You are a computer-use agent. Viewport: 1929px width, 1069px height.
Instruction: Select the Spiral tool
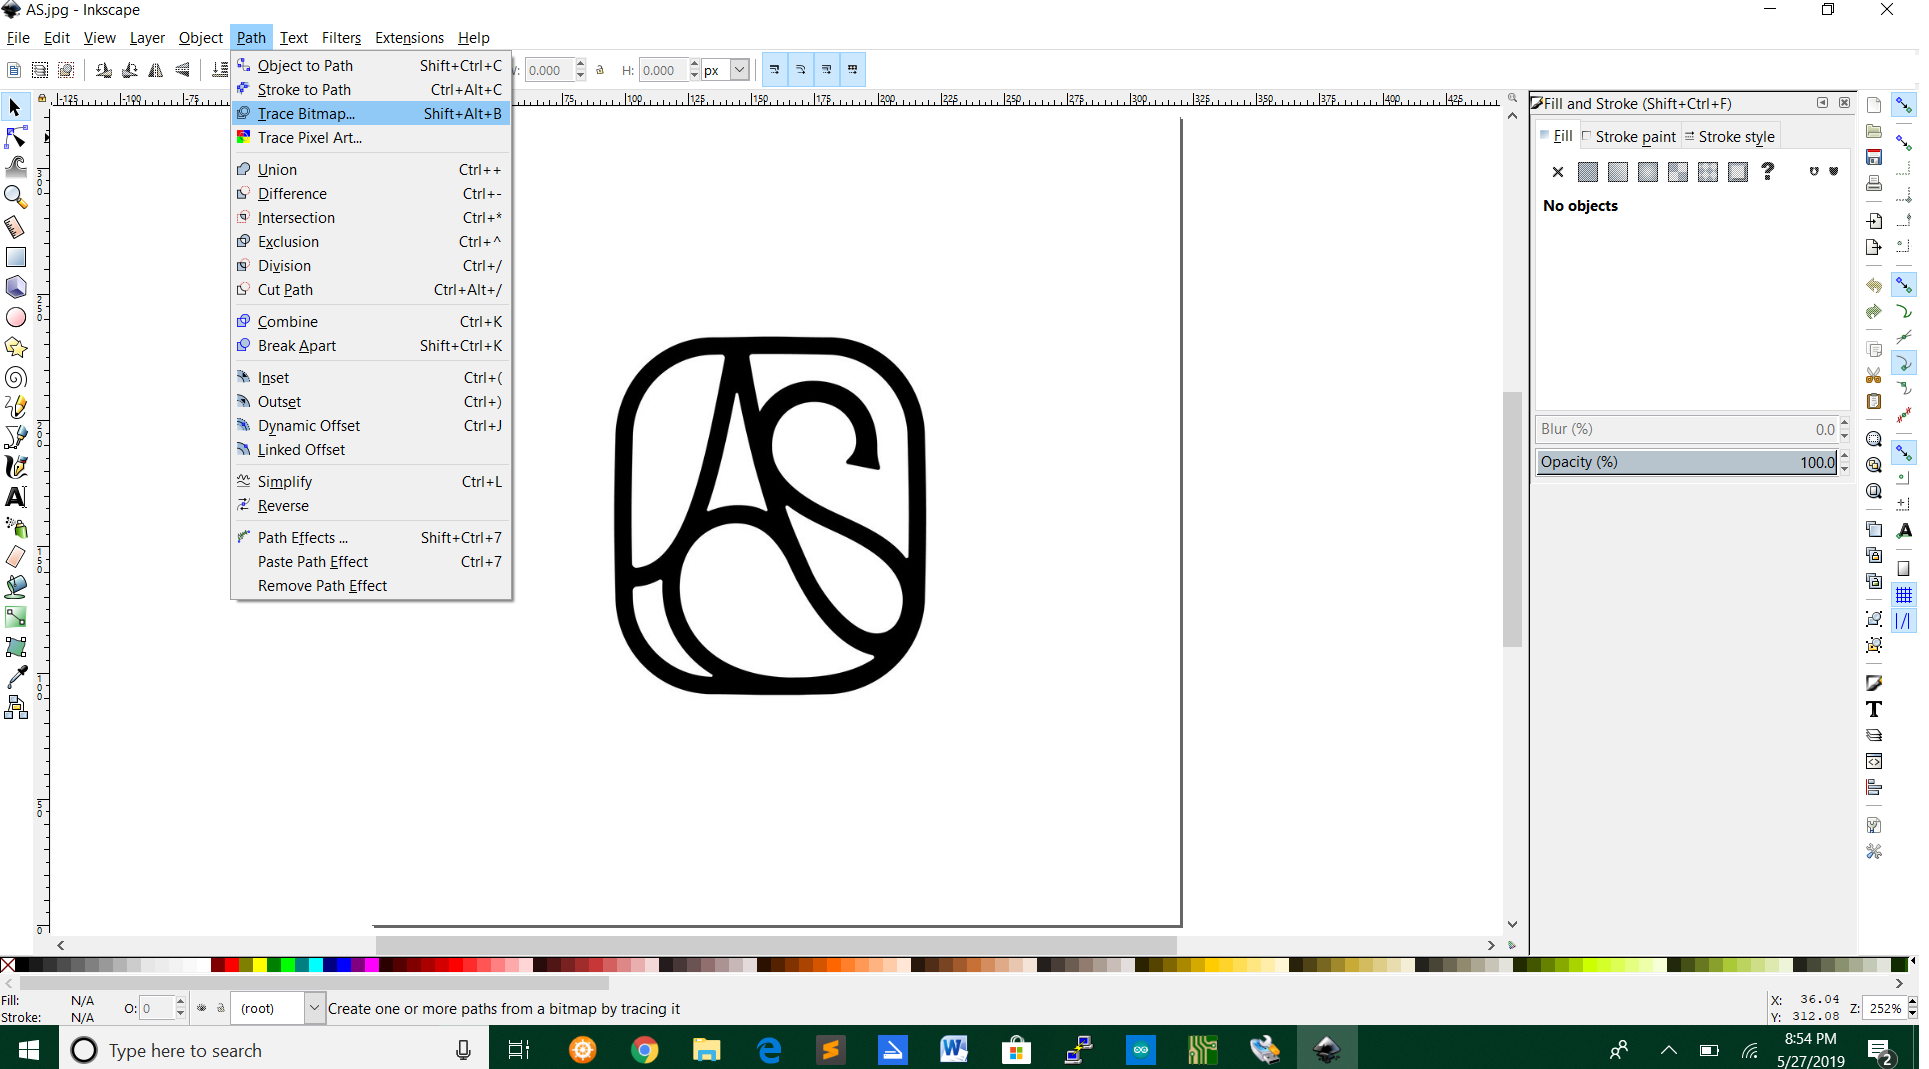click(x=15, y=377)
